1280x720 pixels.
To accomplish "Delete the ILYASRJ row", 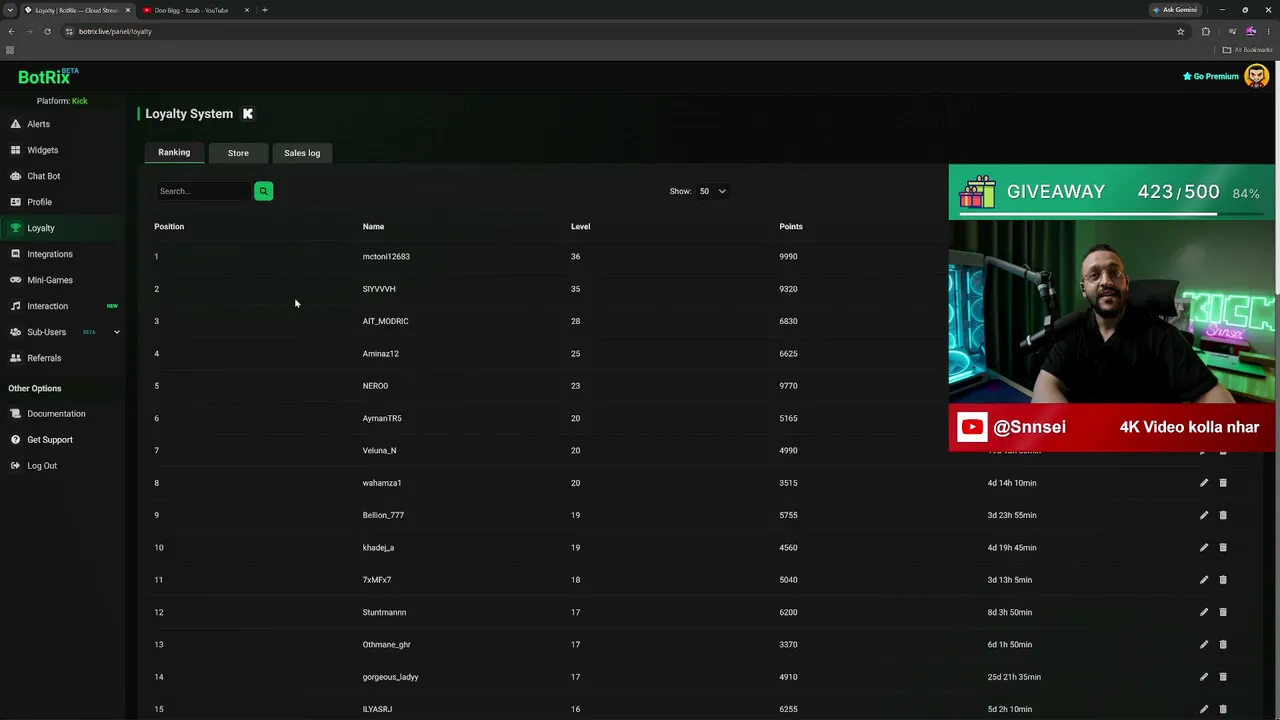I will coord(1223,709).
